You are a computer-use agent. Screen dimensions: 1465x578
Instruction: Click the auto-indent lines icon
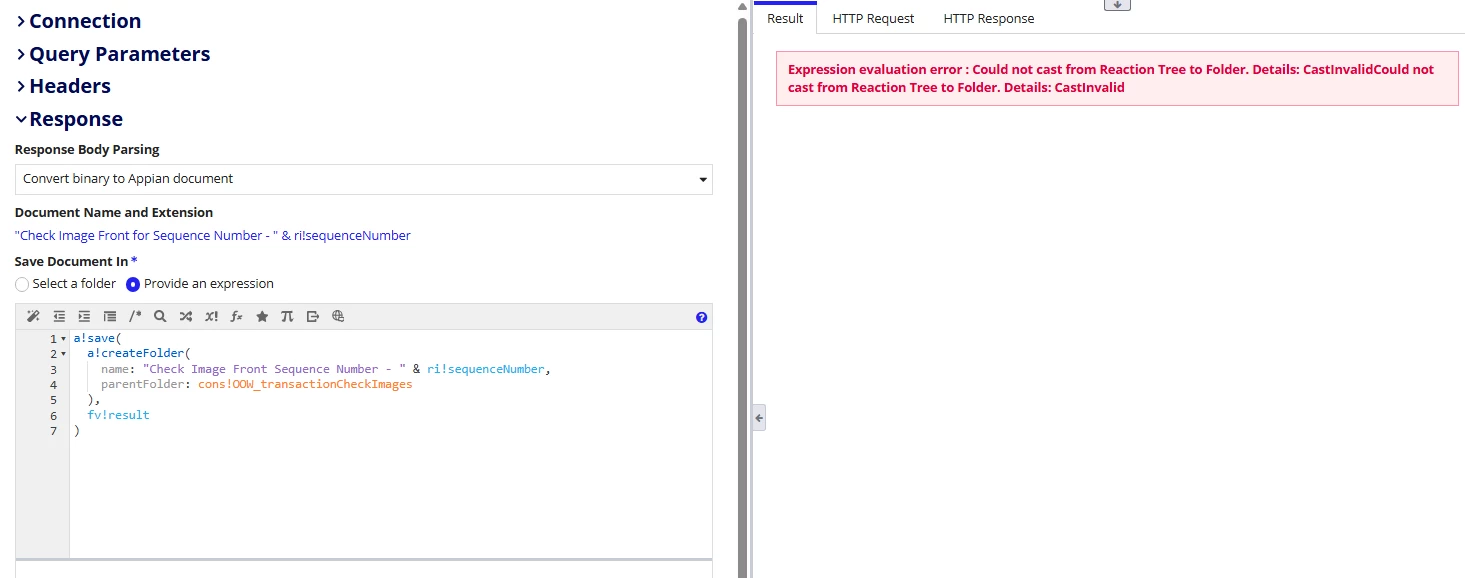[109, 316]
